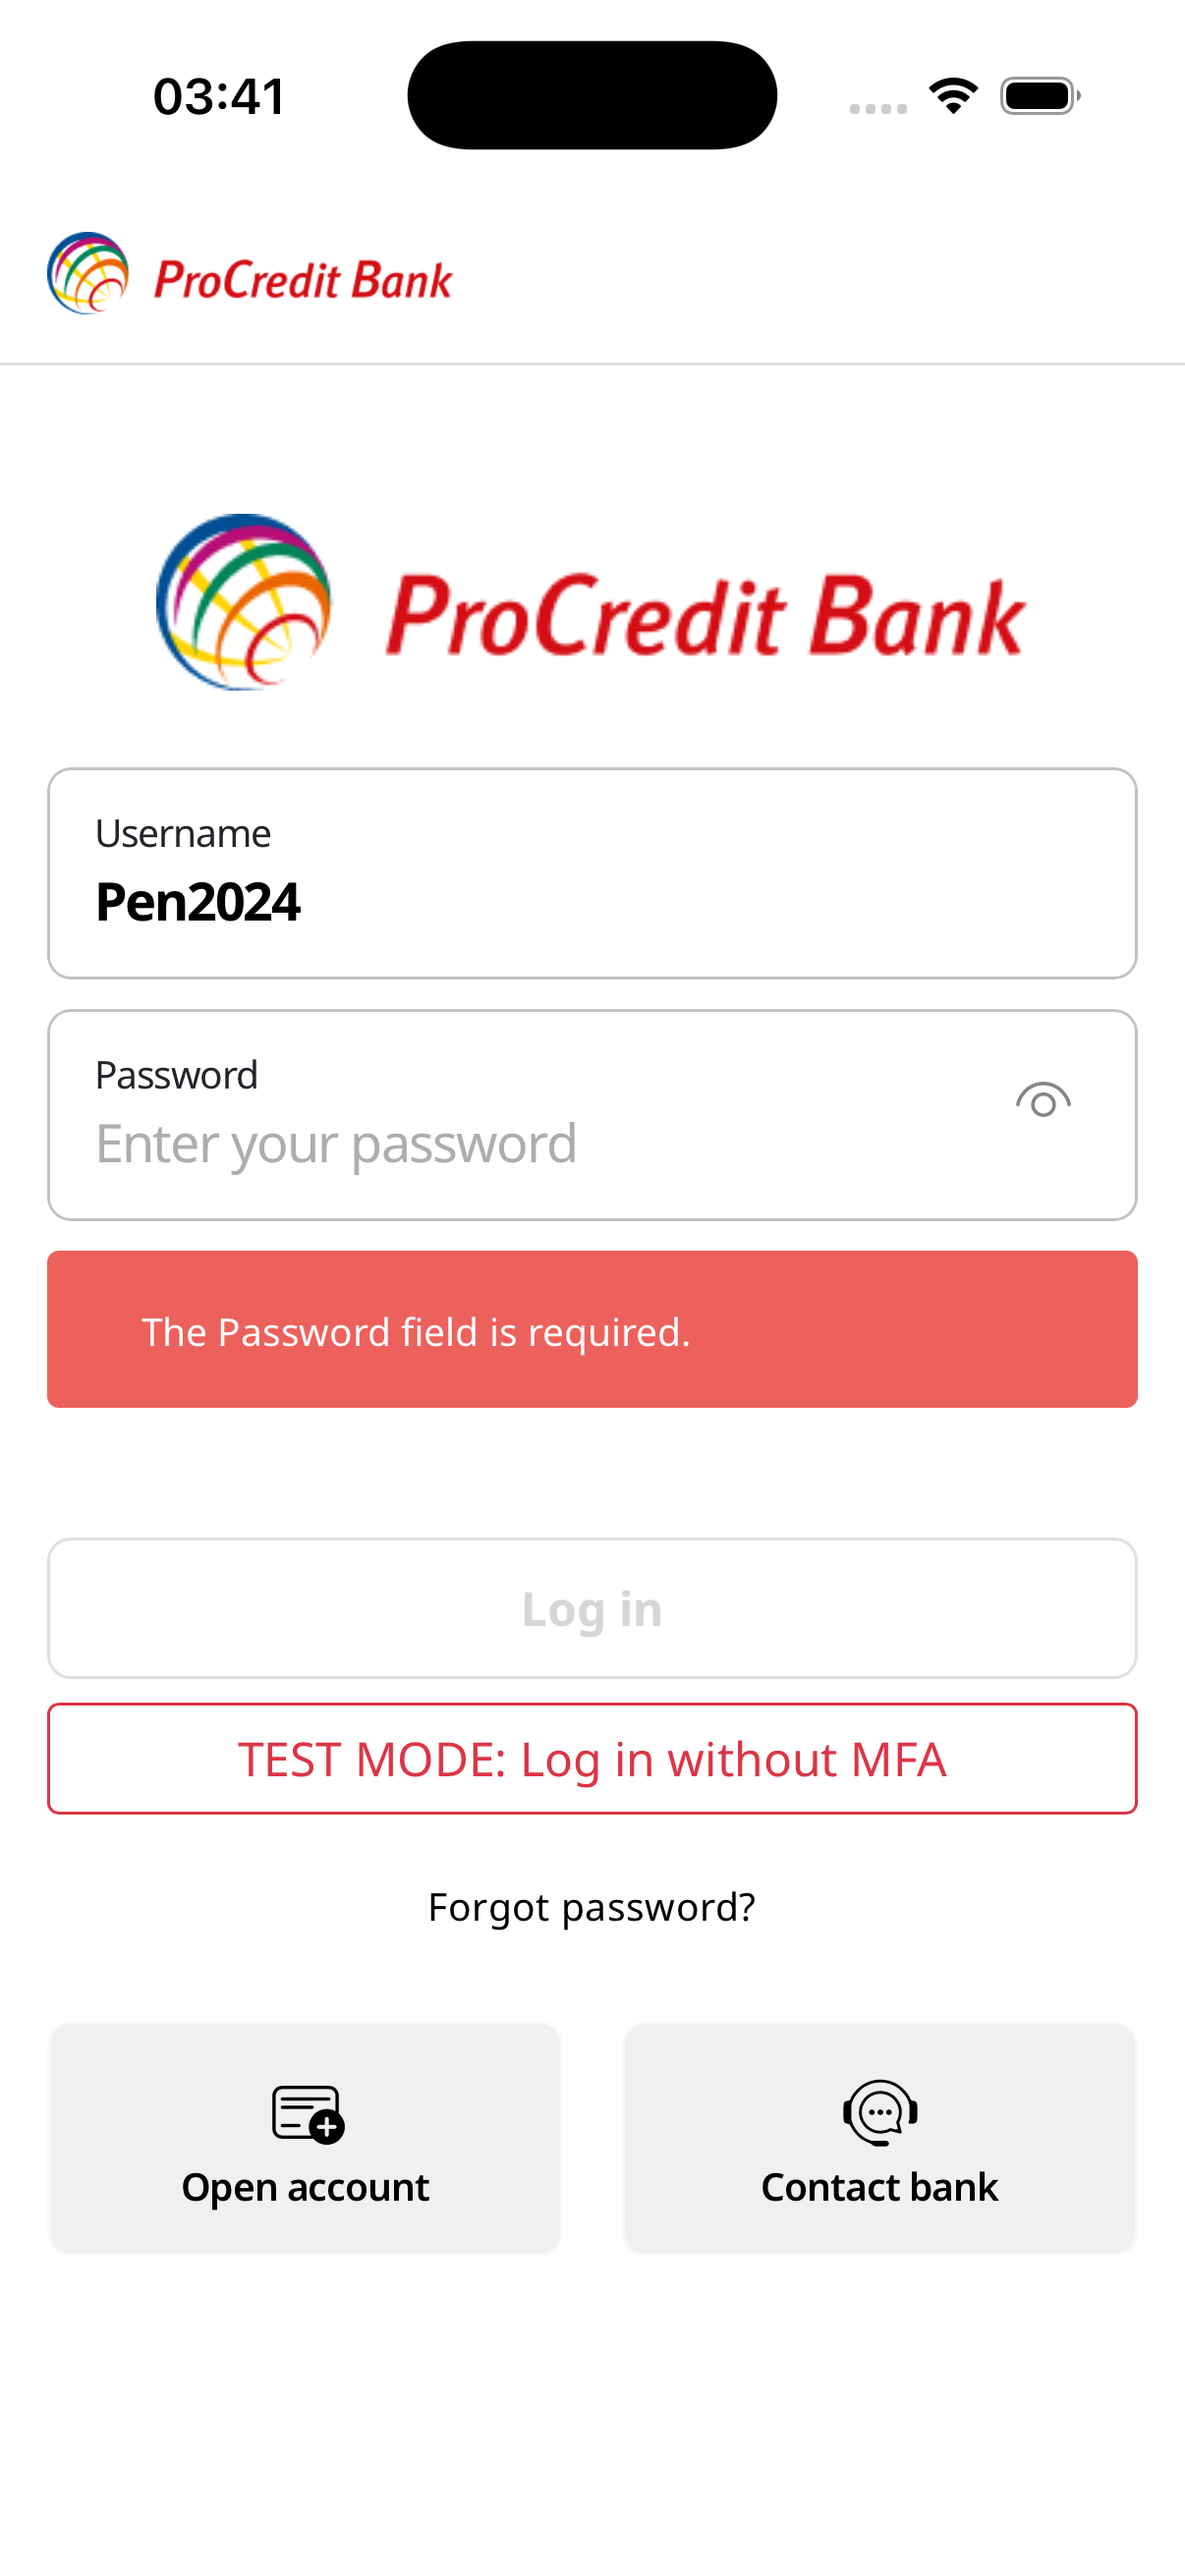Tap the small globe logo in the header
The image size is (1185, 2576).
[x=88, y=273]
